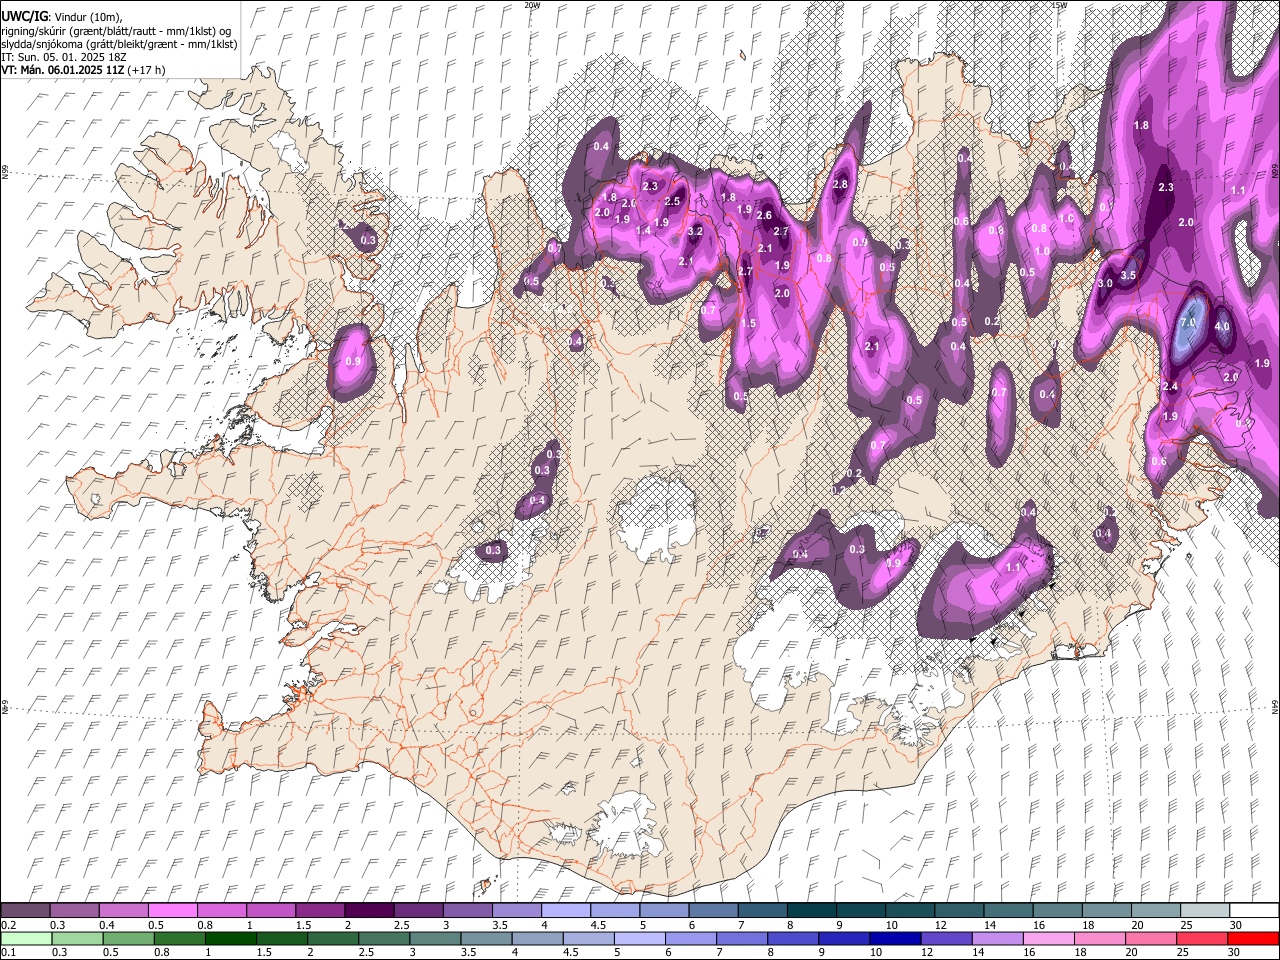Select the 2.4 value below the 7.0 peak
This screenshot has height=960, width=1280.
click(x=1170, y=387)
